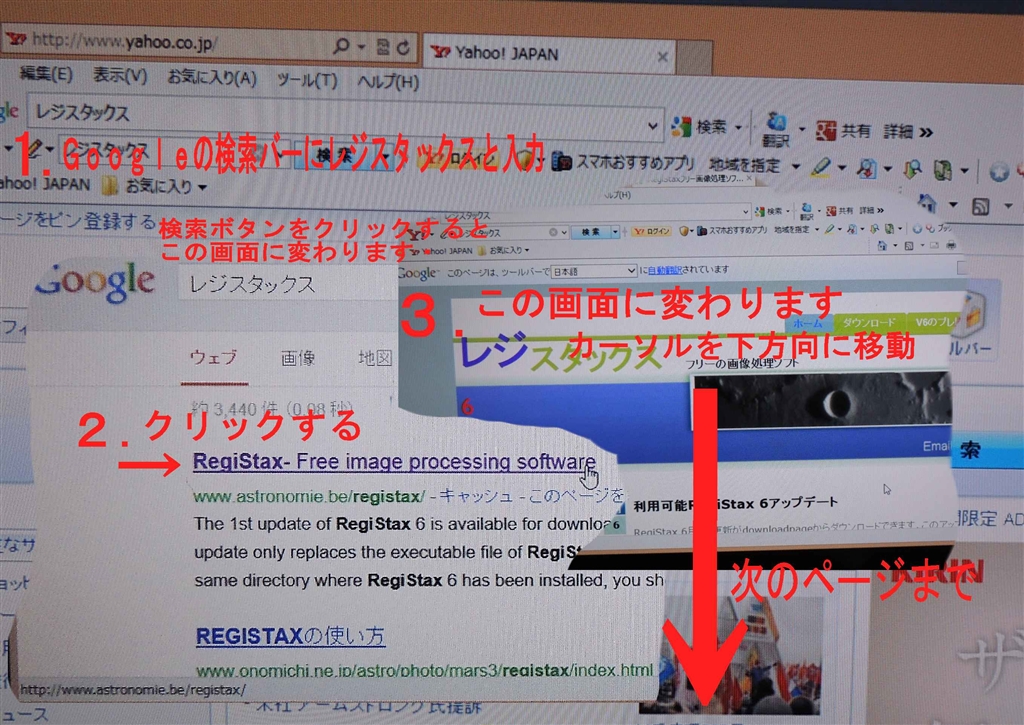Screen dimensions: 1024x725
Task: Click the mail icon in inset command bar
Action: [935, 245]
